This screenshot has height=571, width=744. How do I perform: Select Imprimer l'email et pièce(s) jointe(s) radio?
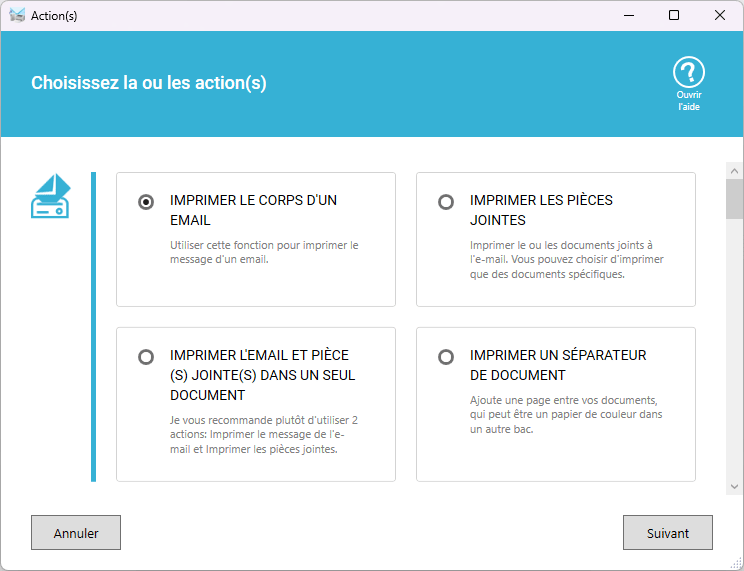coord(146,357)
